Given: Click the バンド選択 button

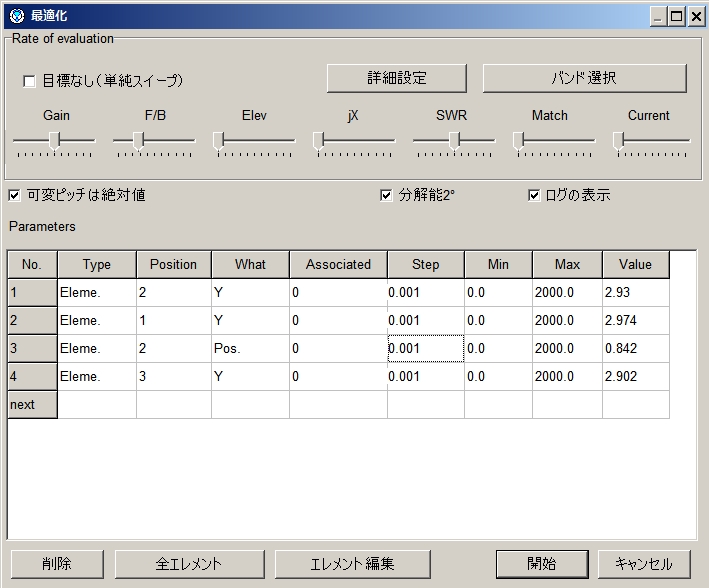Looking at the screenshot, I should click(585, 78).
